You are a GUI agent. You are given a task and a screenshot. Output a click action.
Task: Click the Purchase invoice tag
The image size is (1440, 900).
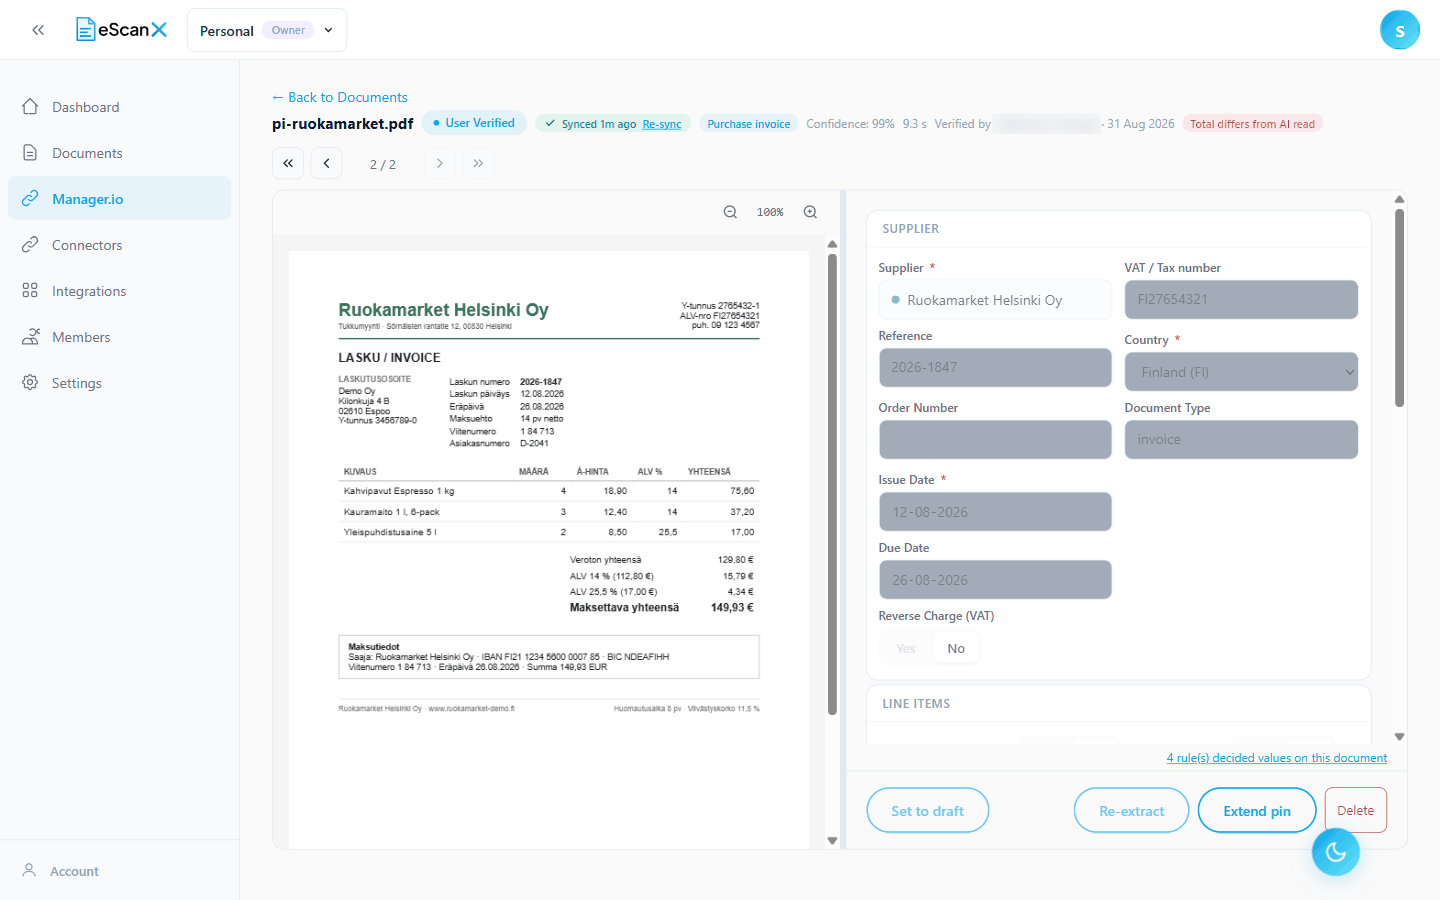pyautogui.click(x=749, y=124)
